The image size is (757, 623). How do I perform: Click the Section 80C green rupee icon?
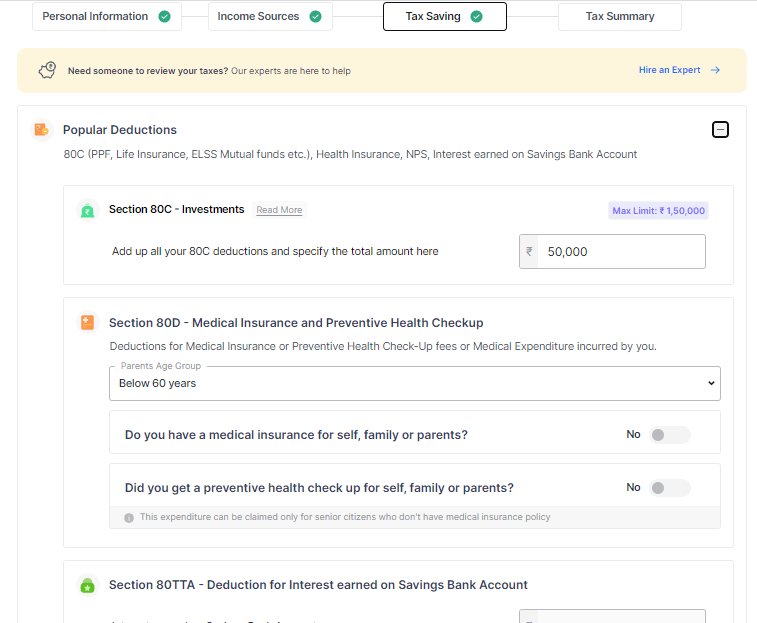pyautogui.click(x=88, y=210)
